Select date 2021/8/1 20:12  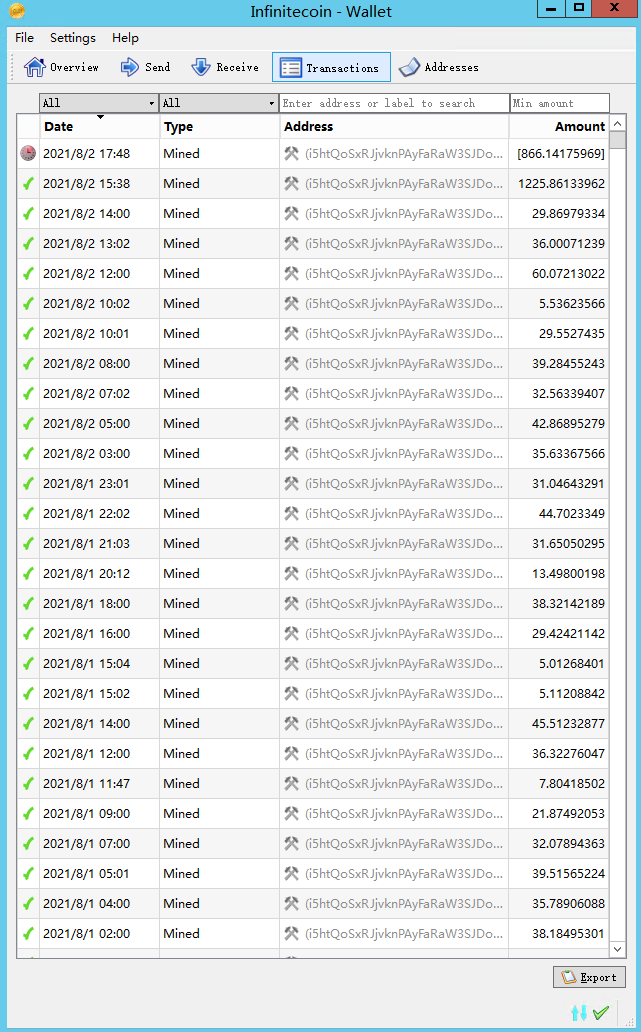86,574
